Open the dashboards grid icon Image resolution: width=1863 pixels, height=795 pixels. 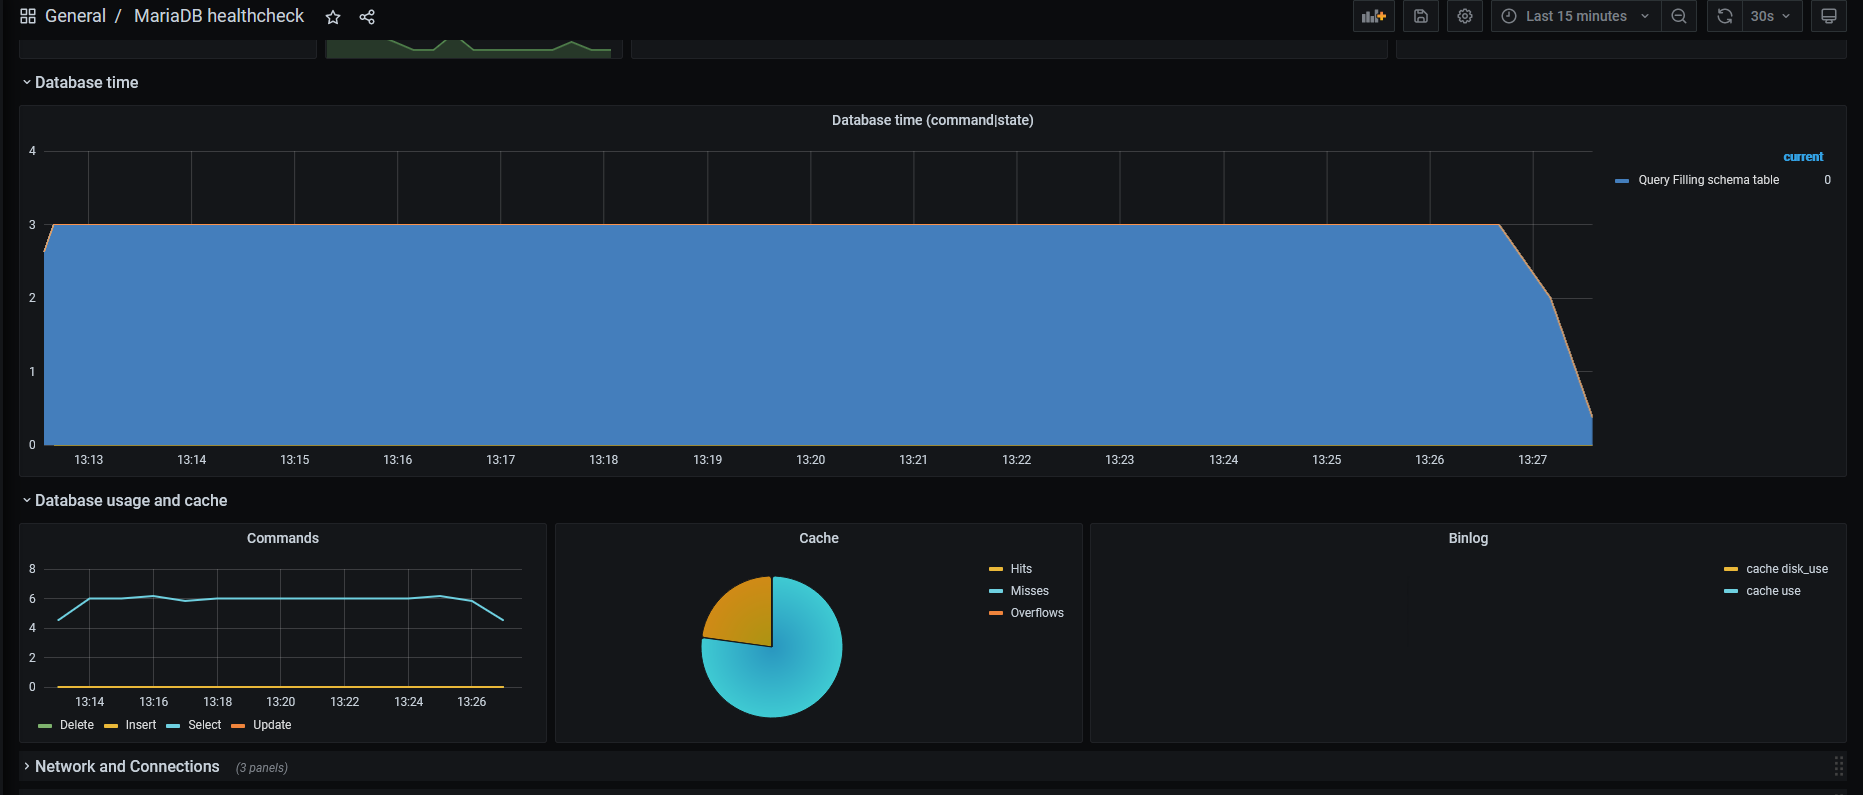pyautogui.click(x=28, y=16)
